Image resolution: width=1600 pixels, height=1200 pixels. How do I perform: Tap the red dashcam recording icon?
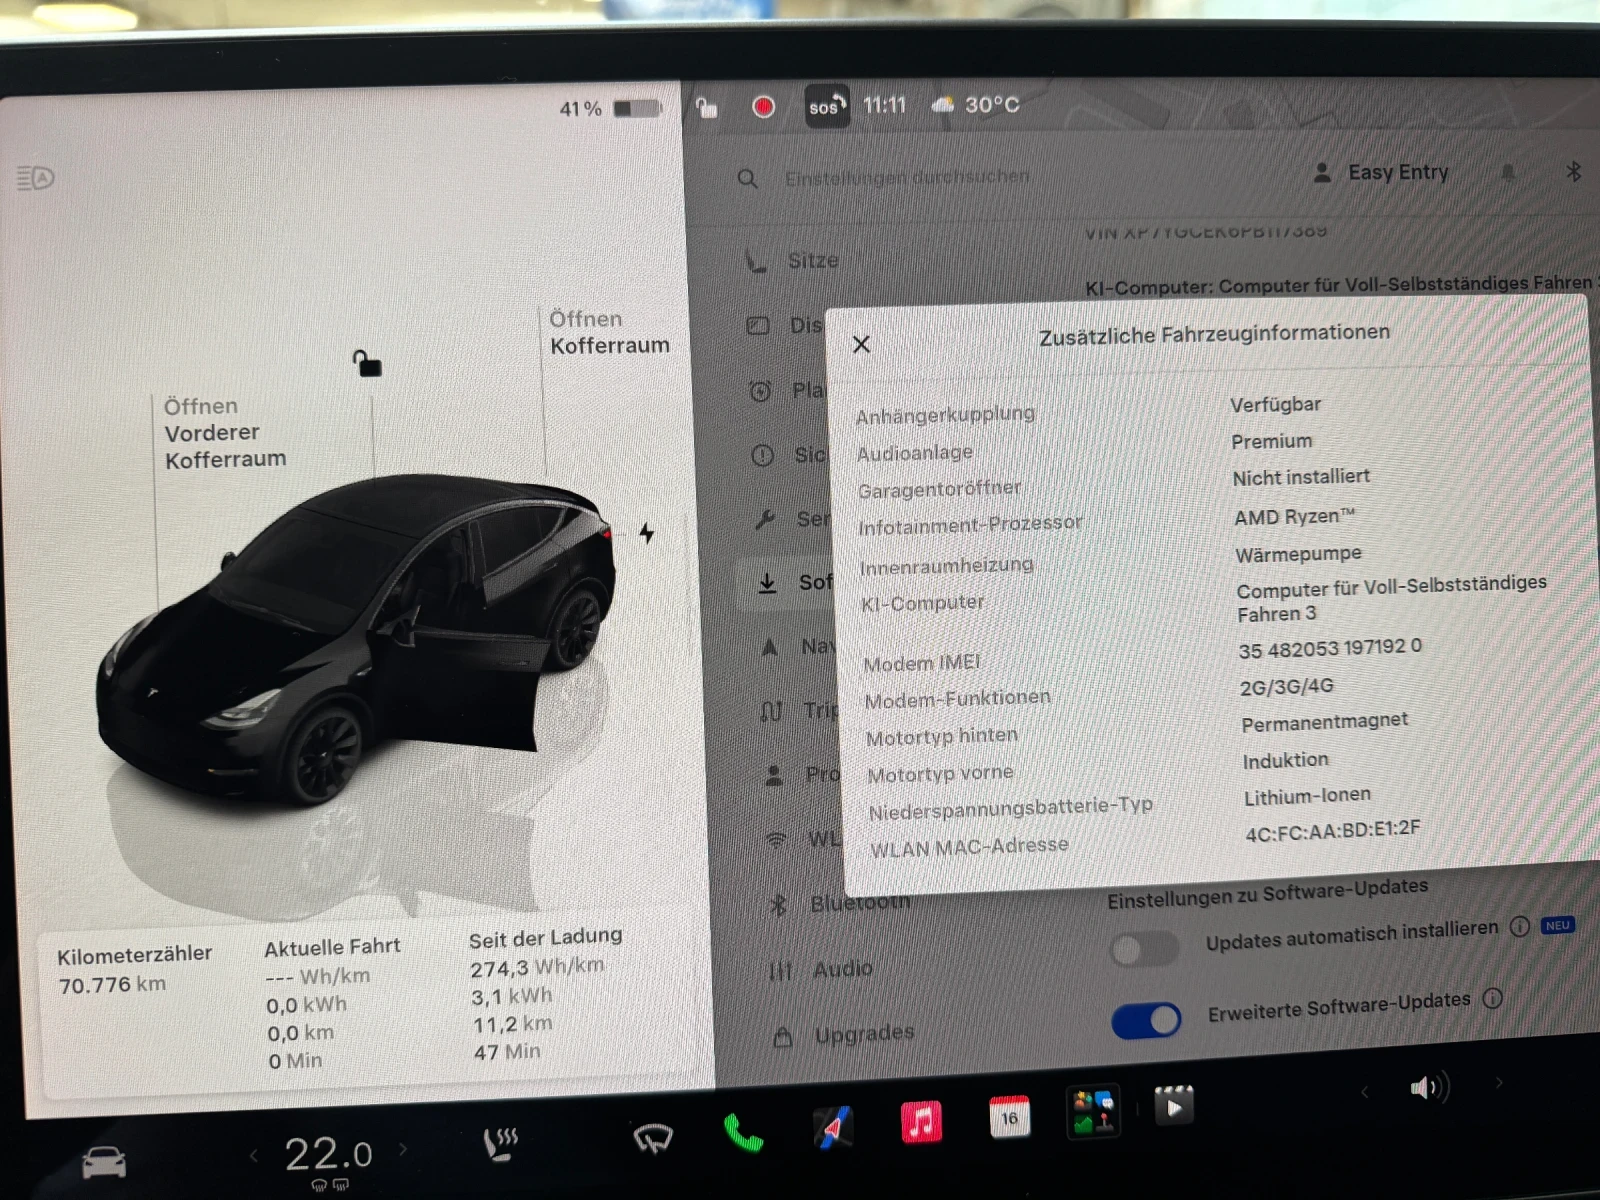(x=763, y=106)
